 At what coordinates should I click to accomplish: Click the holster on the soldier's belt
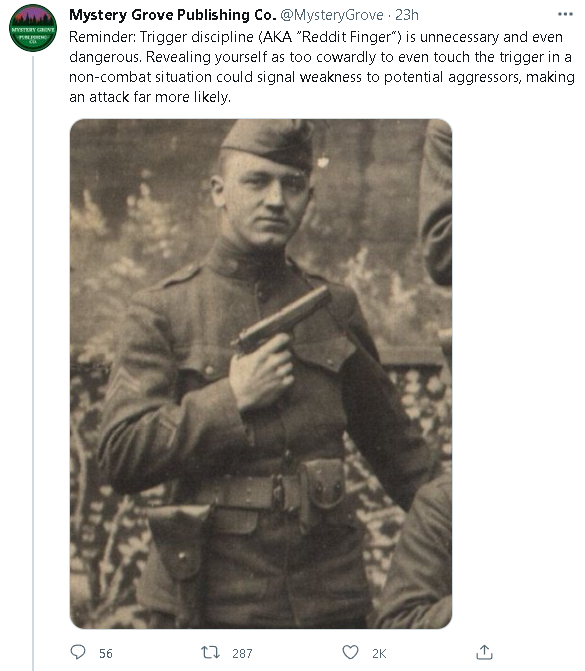pos(178,540)
